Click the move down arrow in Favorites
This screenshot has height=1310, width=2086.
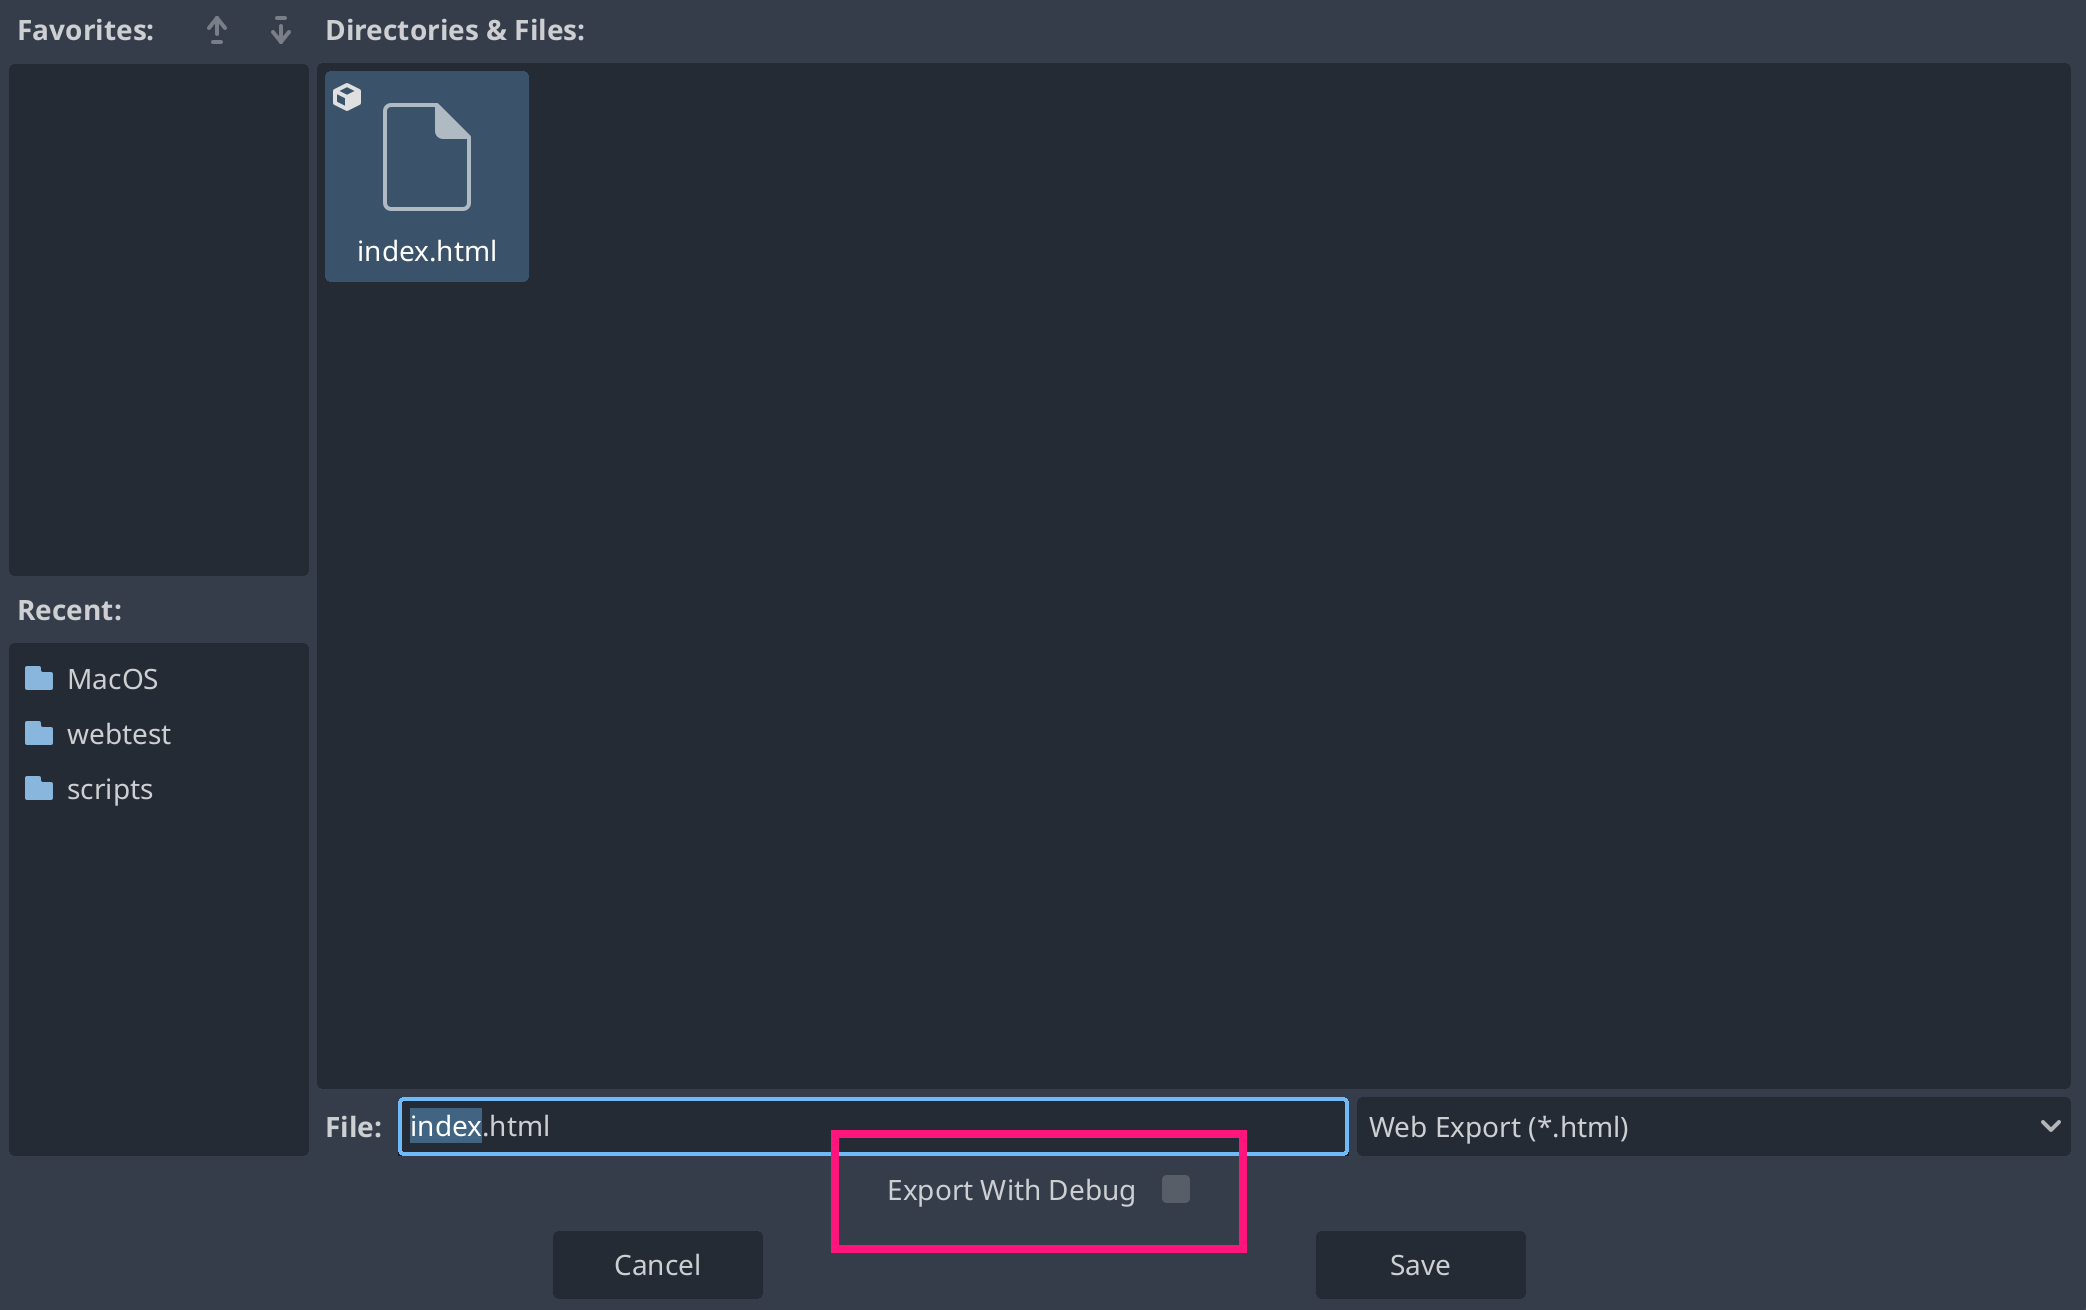(x=281, y=20)
